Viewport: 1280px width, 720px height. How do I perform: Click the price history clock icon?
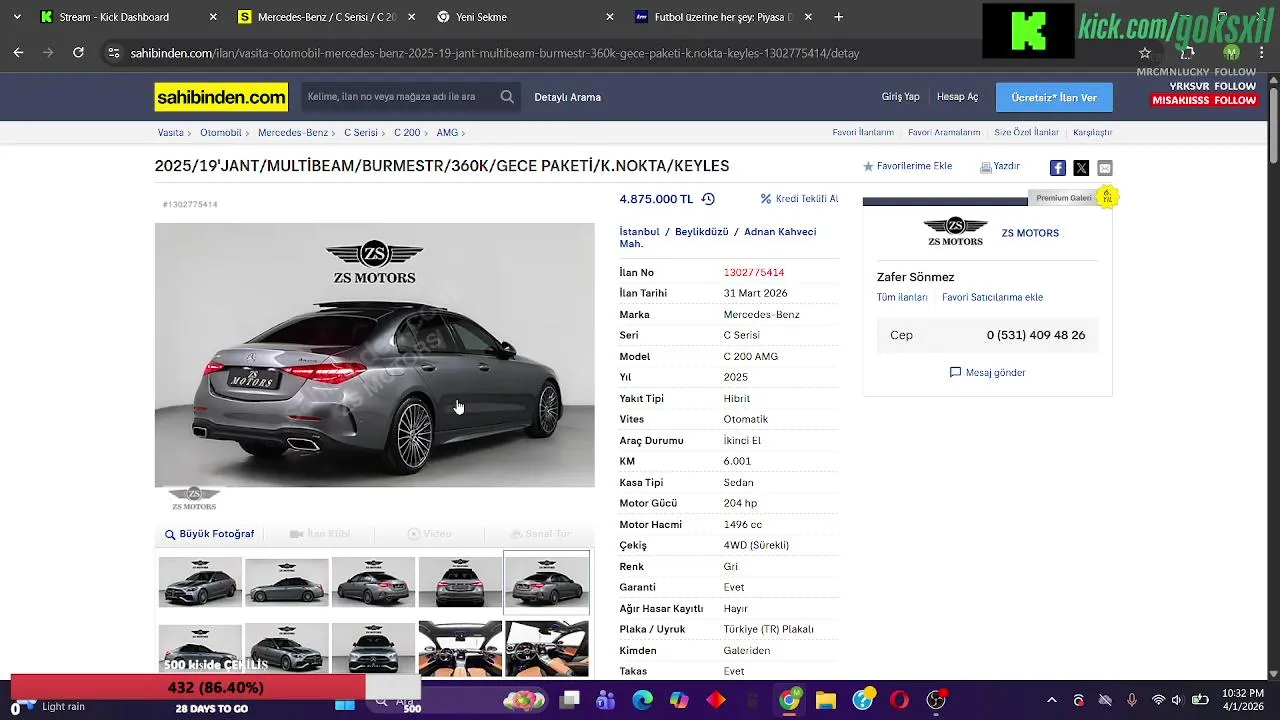[708, 199]
